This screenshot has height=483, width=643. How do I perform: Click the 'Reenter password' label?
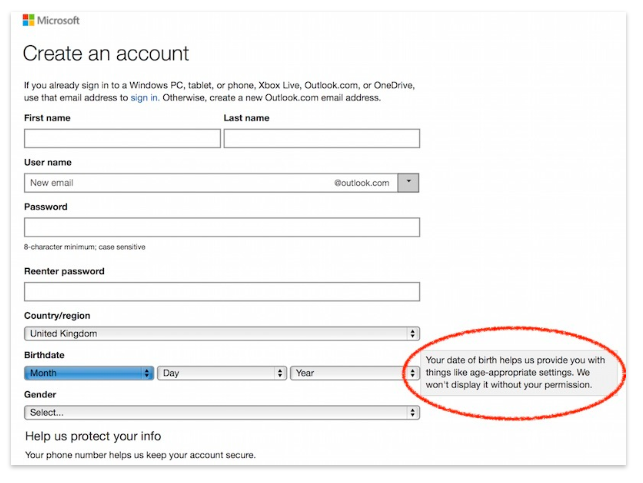64,271
